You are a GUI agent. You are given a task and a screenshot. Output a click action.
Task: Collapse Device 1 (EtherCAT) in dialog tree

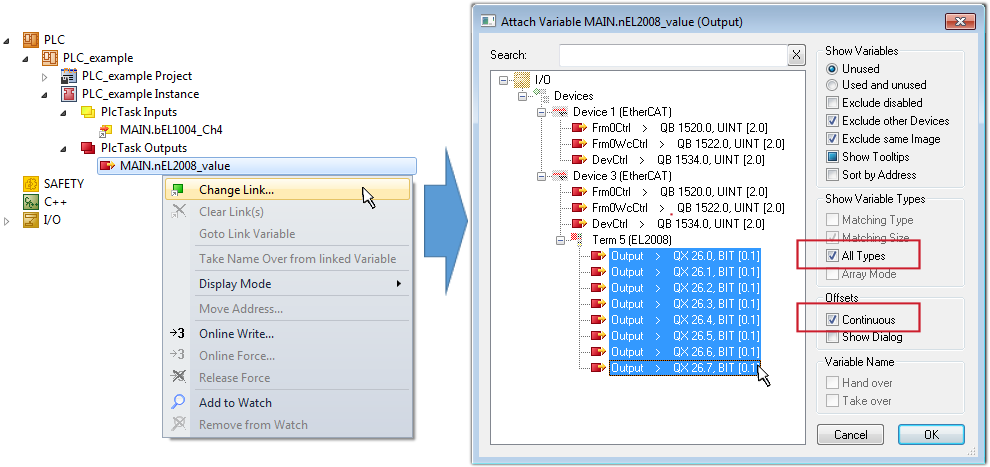(541, 112)
